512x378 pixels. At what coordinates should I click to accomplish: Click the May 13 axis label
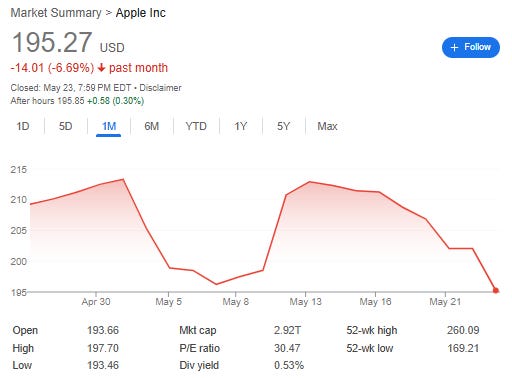click(x=306, y=302)
